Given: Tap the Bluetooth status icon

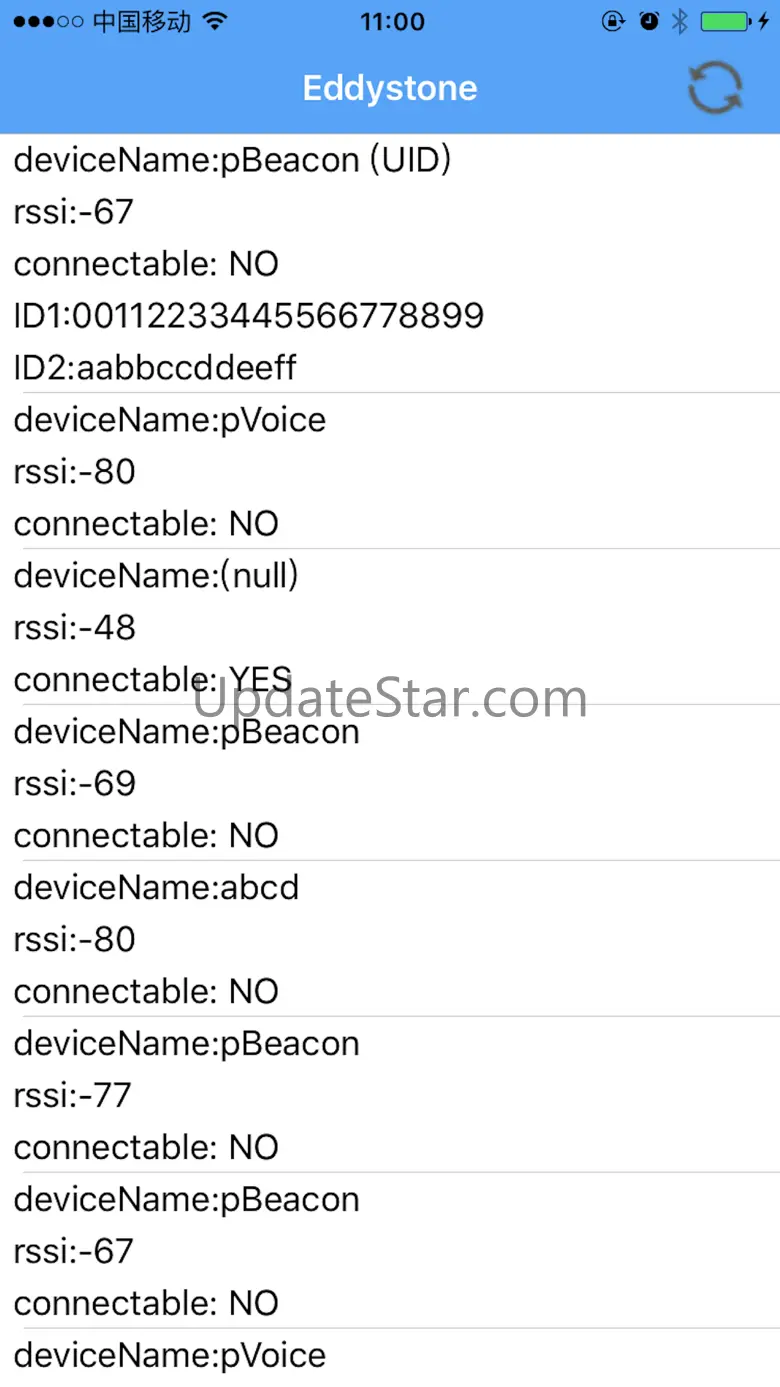Looking at the screenshot, I should pyautogui.click(x=680, y=21).
